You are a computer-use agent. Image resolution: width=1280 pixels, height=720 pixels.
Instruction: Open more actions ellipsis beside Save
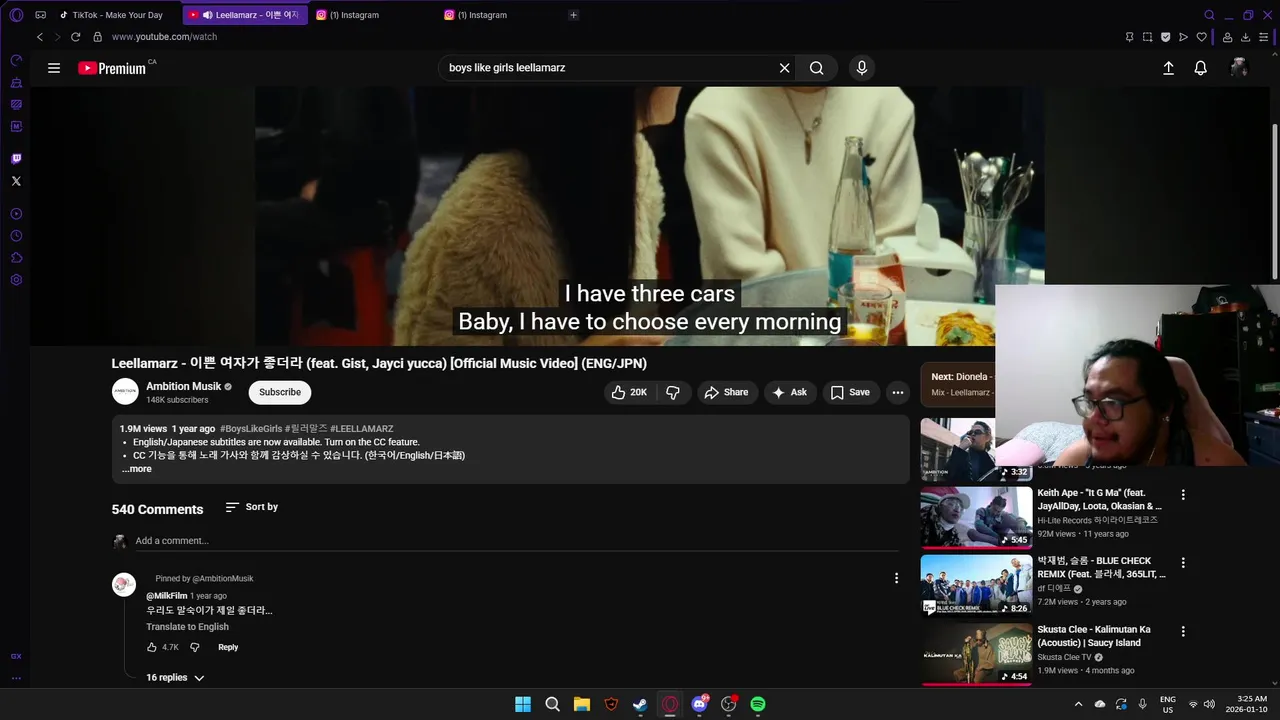point(898,392)
